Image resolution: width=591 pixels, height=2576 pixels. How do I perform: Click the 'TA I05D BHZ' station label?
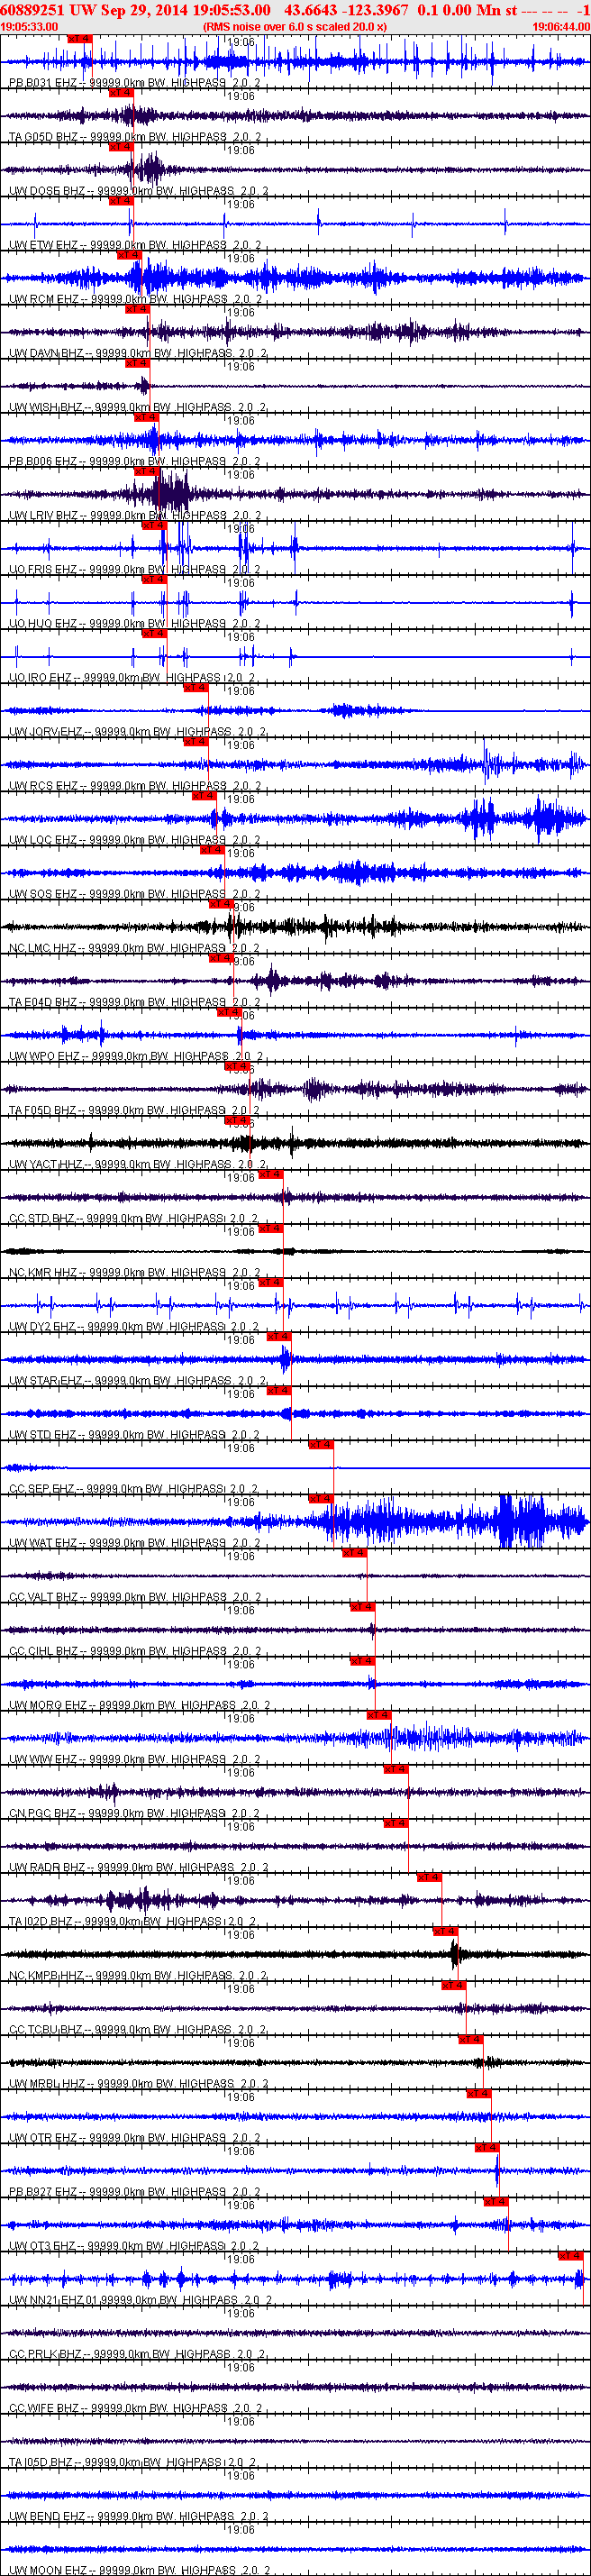(x=41, y=2463)
